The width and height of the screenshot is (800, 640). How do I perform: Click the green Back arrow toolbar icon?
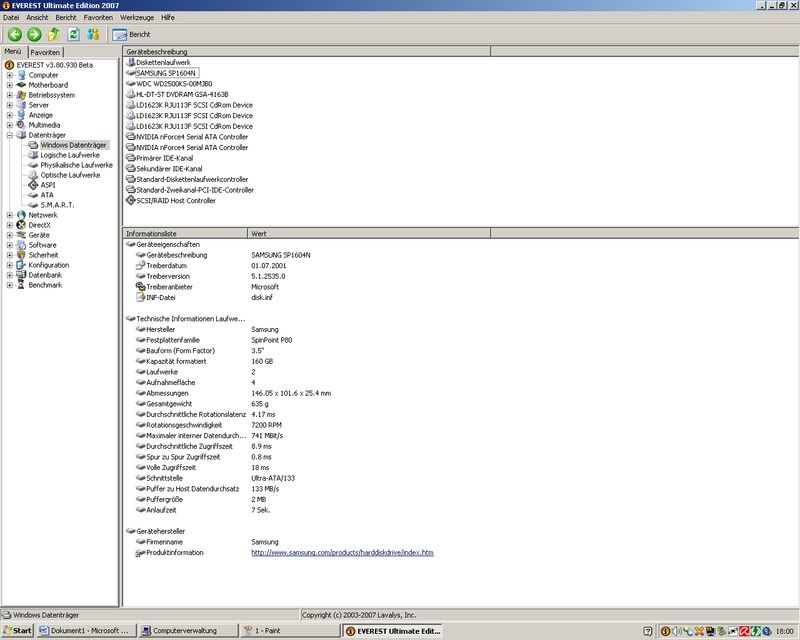point(15,34)
